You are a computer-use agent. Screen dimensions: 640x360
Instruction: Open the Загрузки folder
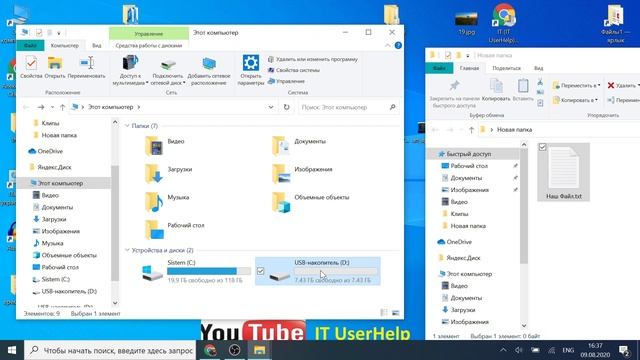[x=154, y=173]
